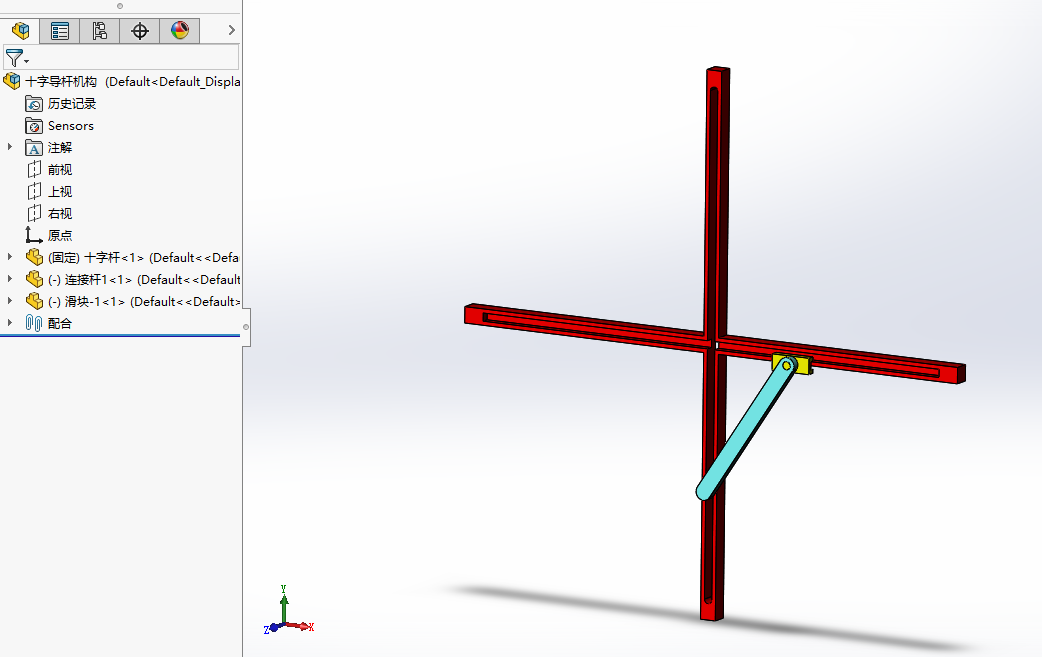The height and width of the screenshot is (657, 1042).
Task: Select the 十字导杆机构 top-level assembly
Action: point(133,82)
